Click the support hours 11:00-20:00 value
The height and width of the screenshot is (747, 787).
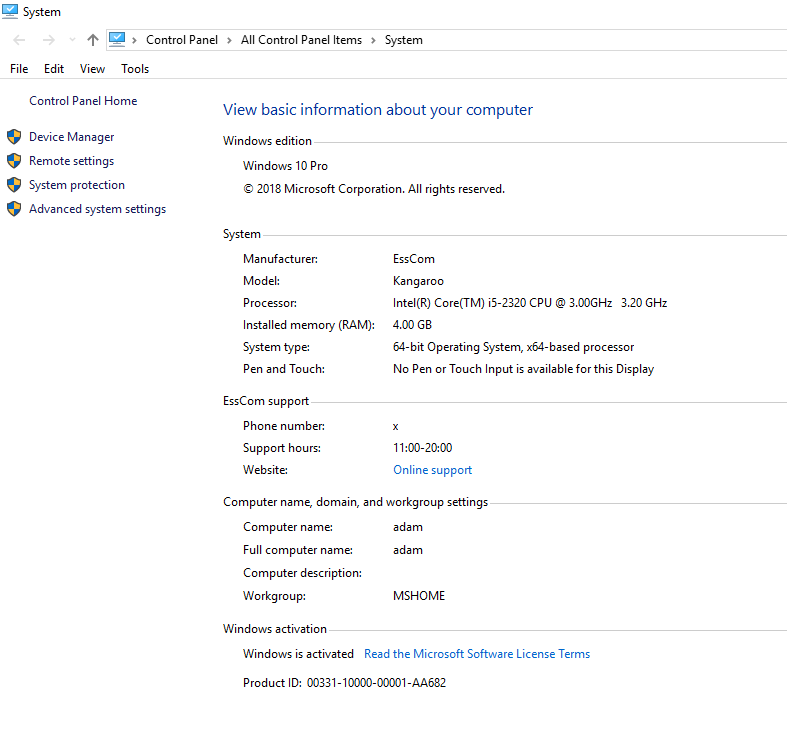pyautogui.click(x=422, y=448)
